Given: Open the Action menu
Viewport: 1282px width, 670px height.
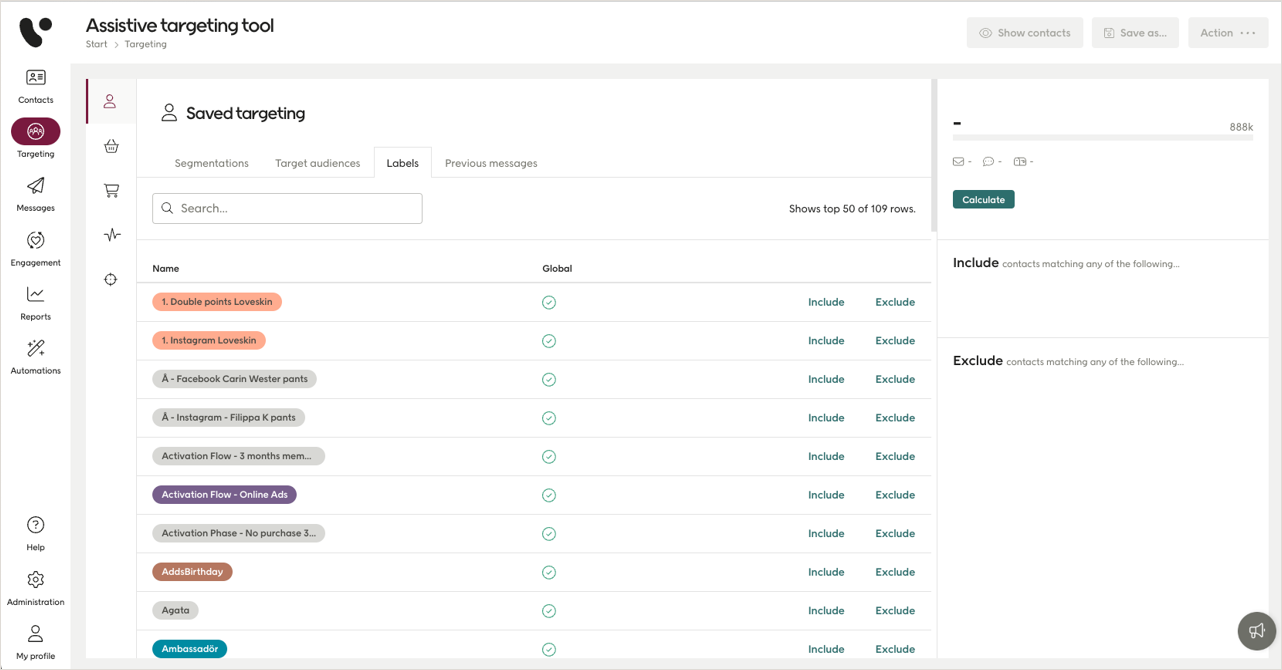Looking at the screenshot, I should 1228,32.
